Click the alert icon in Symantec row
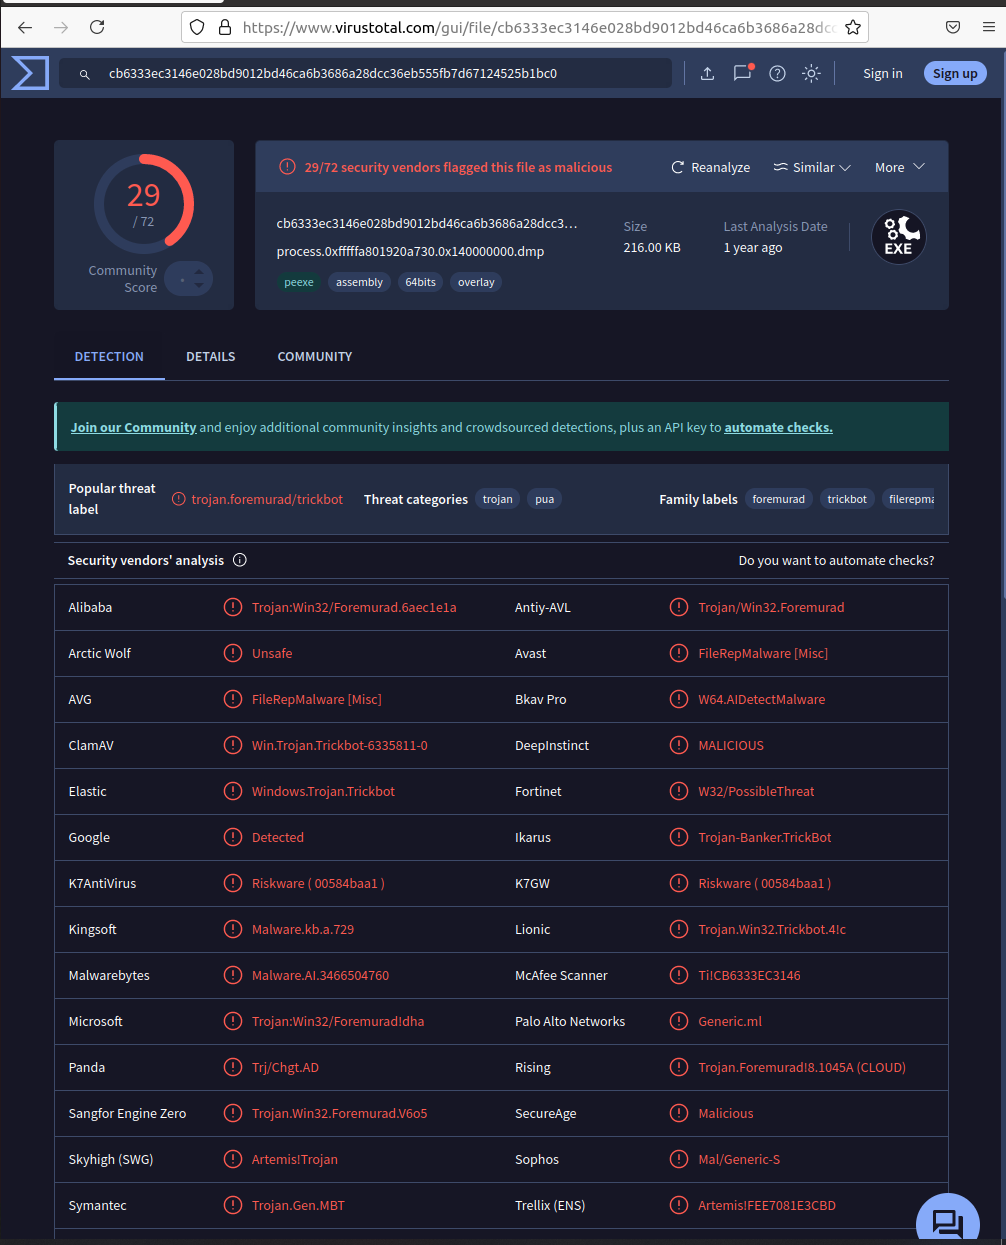This screenshot has height=1245, width=1006. point(233,1205)
